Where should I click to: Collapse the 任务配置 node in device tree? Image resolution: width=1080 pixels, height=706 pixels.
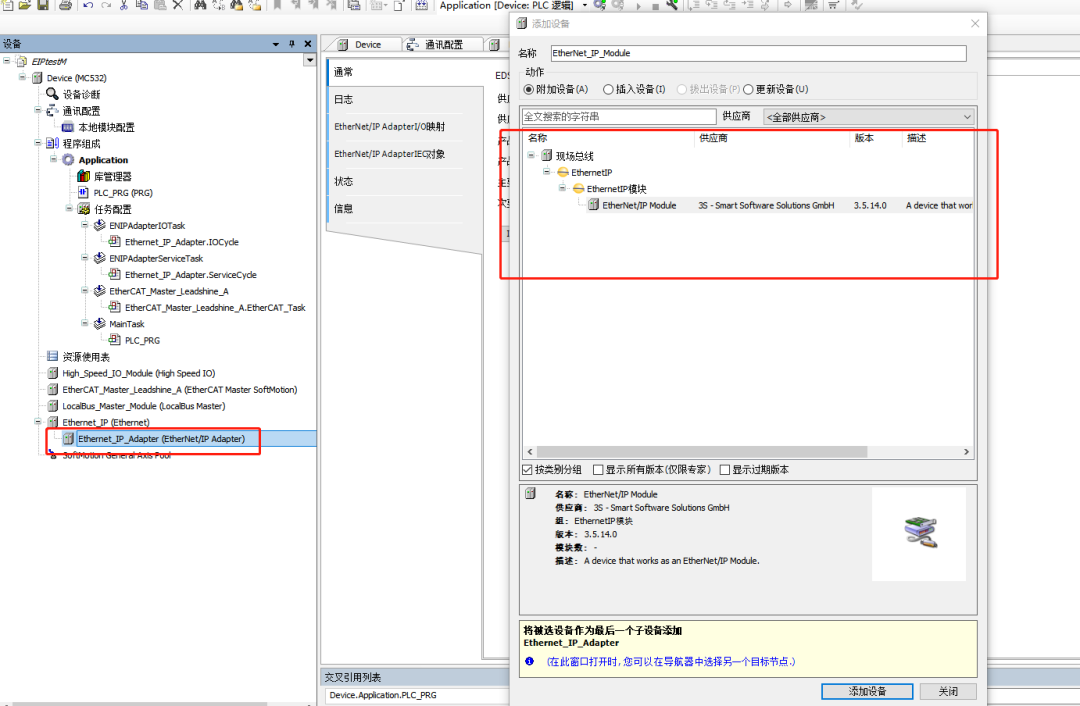point(69,209)
